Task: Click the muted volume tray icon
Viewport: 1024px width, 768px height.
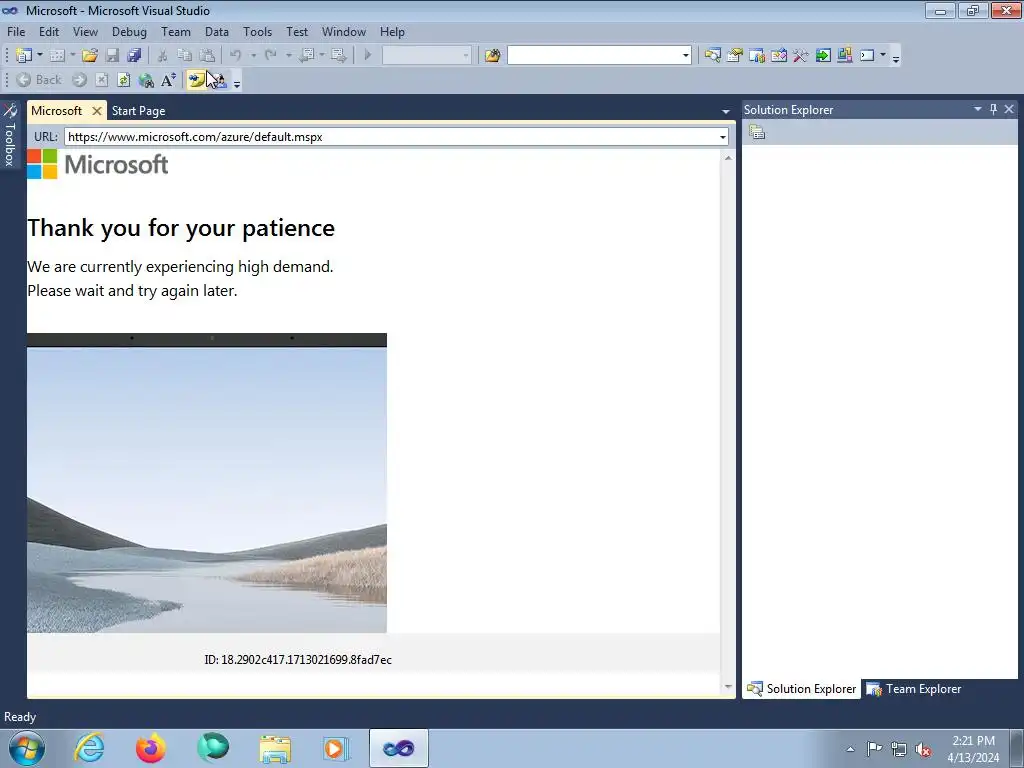Action: [923, 749]
